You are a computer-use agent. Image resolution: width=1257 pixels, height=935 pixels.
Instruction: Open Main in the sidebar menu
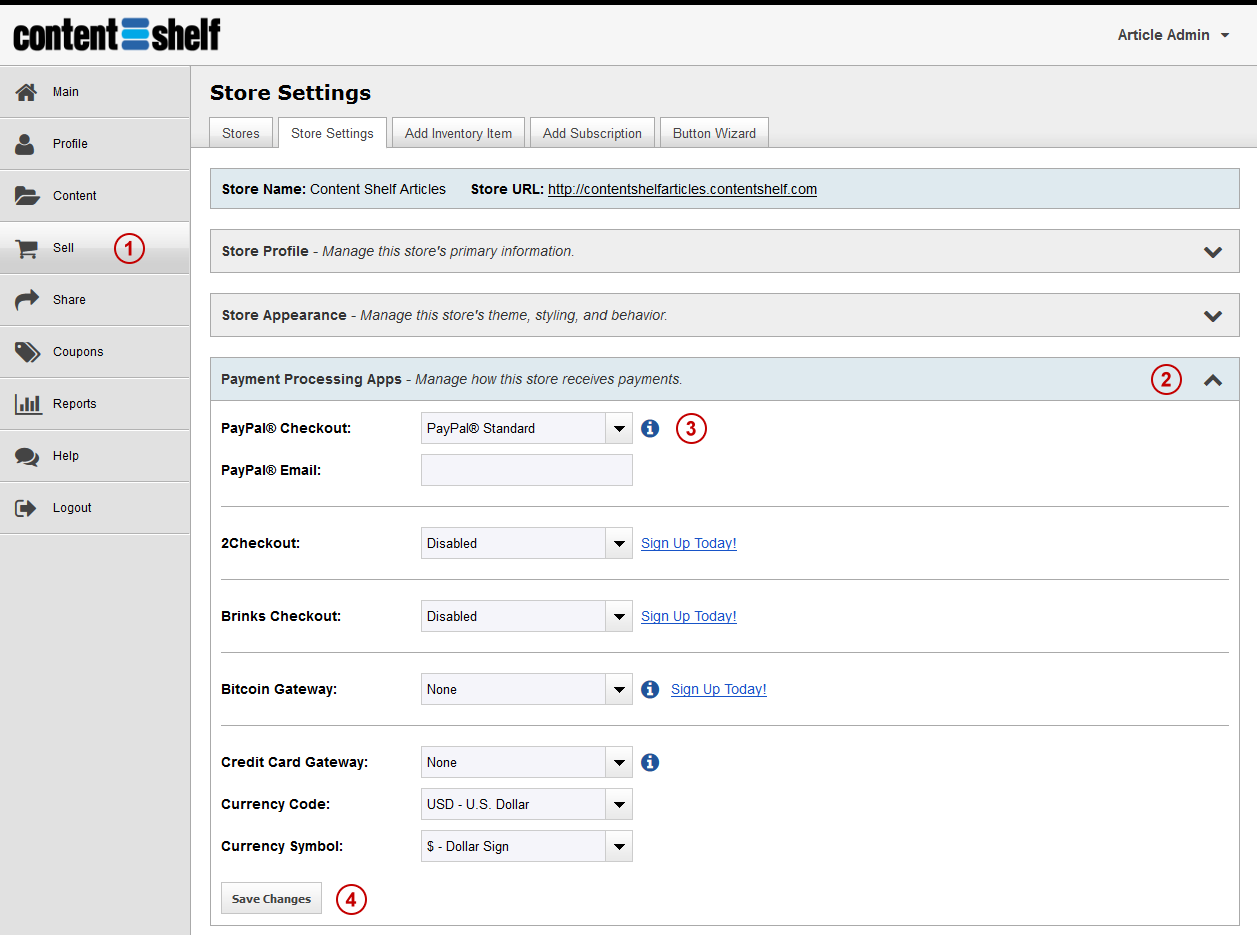tap(95, 92)
